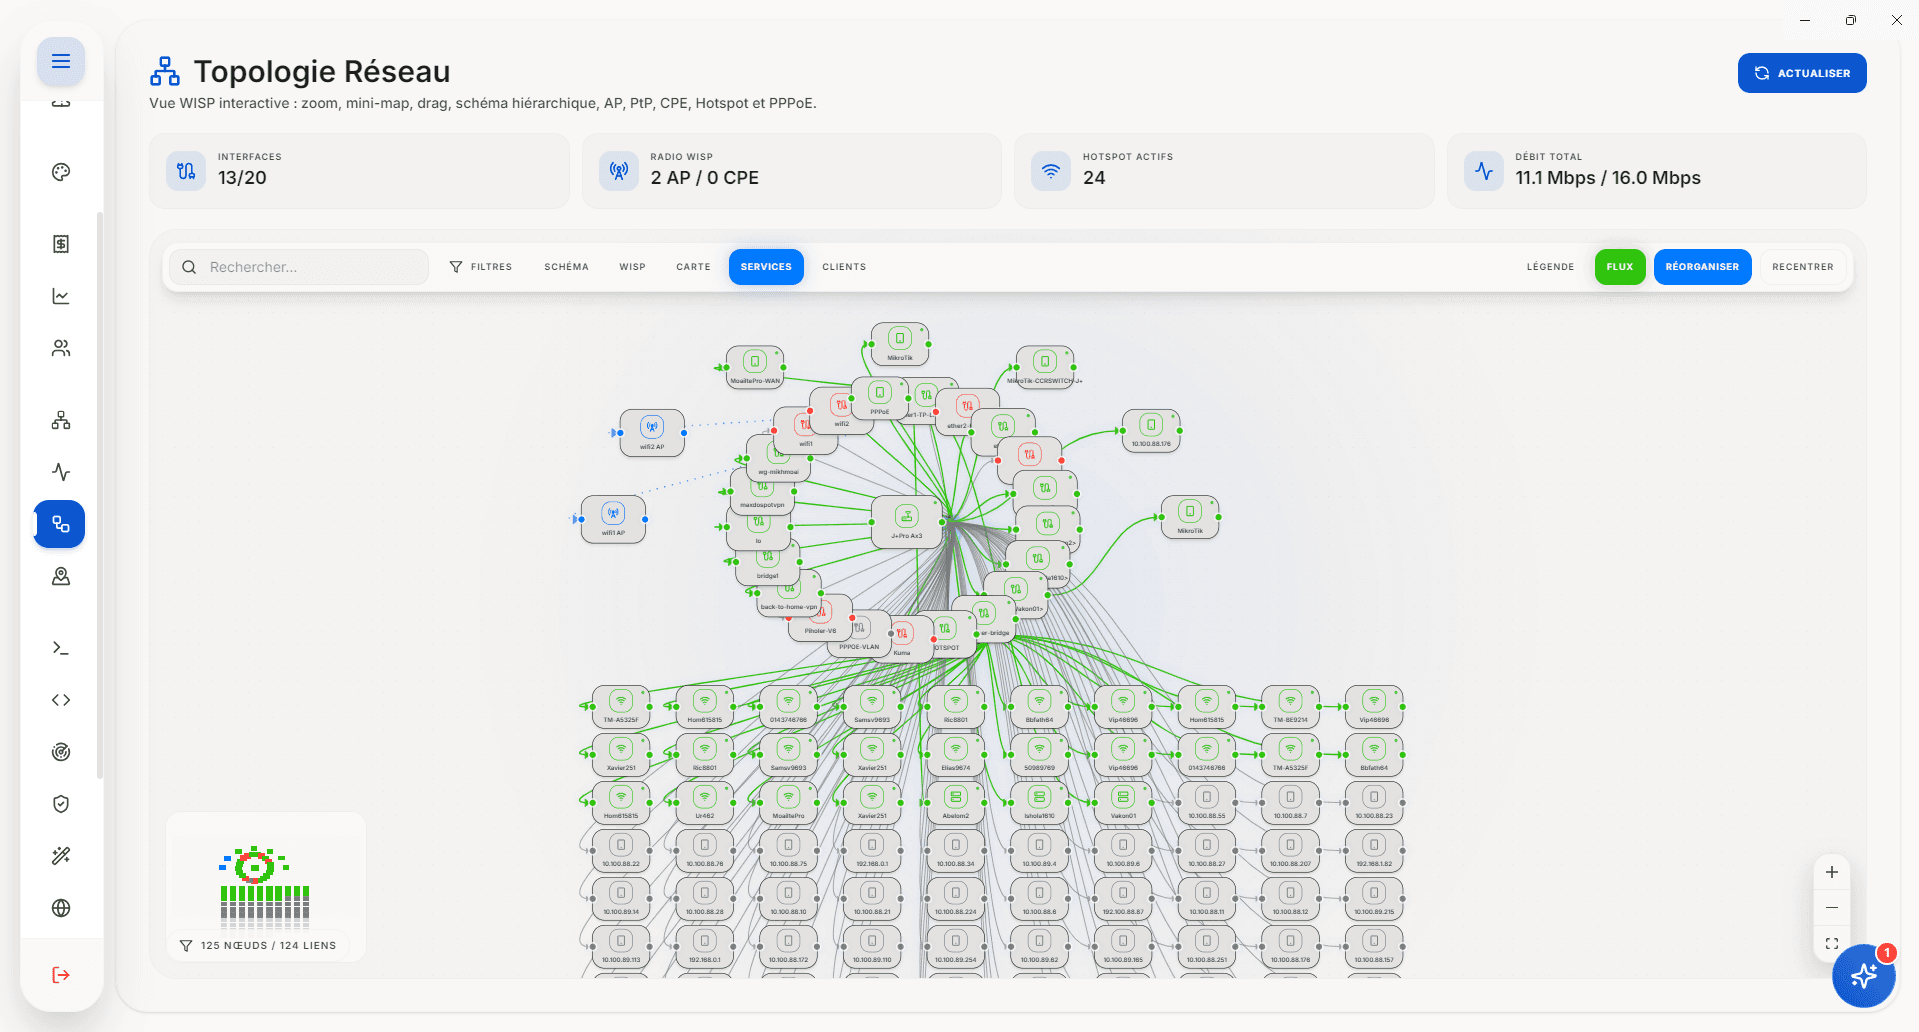The width and height of the screenshot is (1919, 1032).
Task: Open the code brackets icon in sidebar
Action: click(61, 700)
